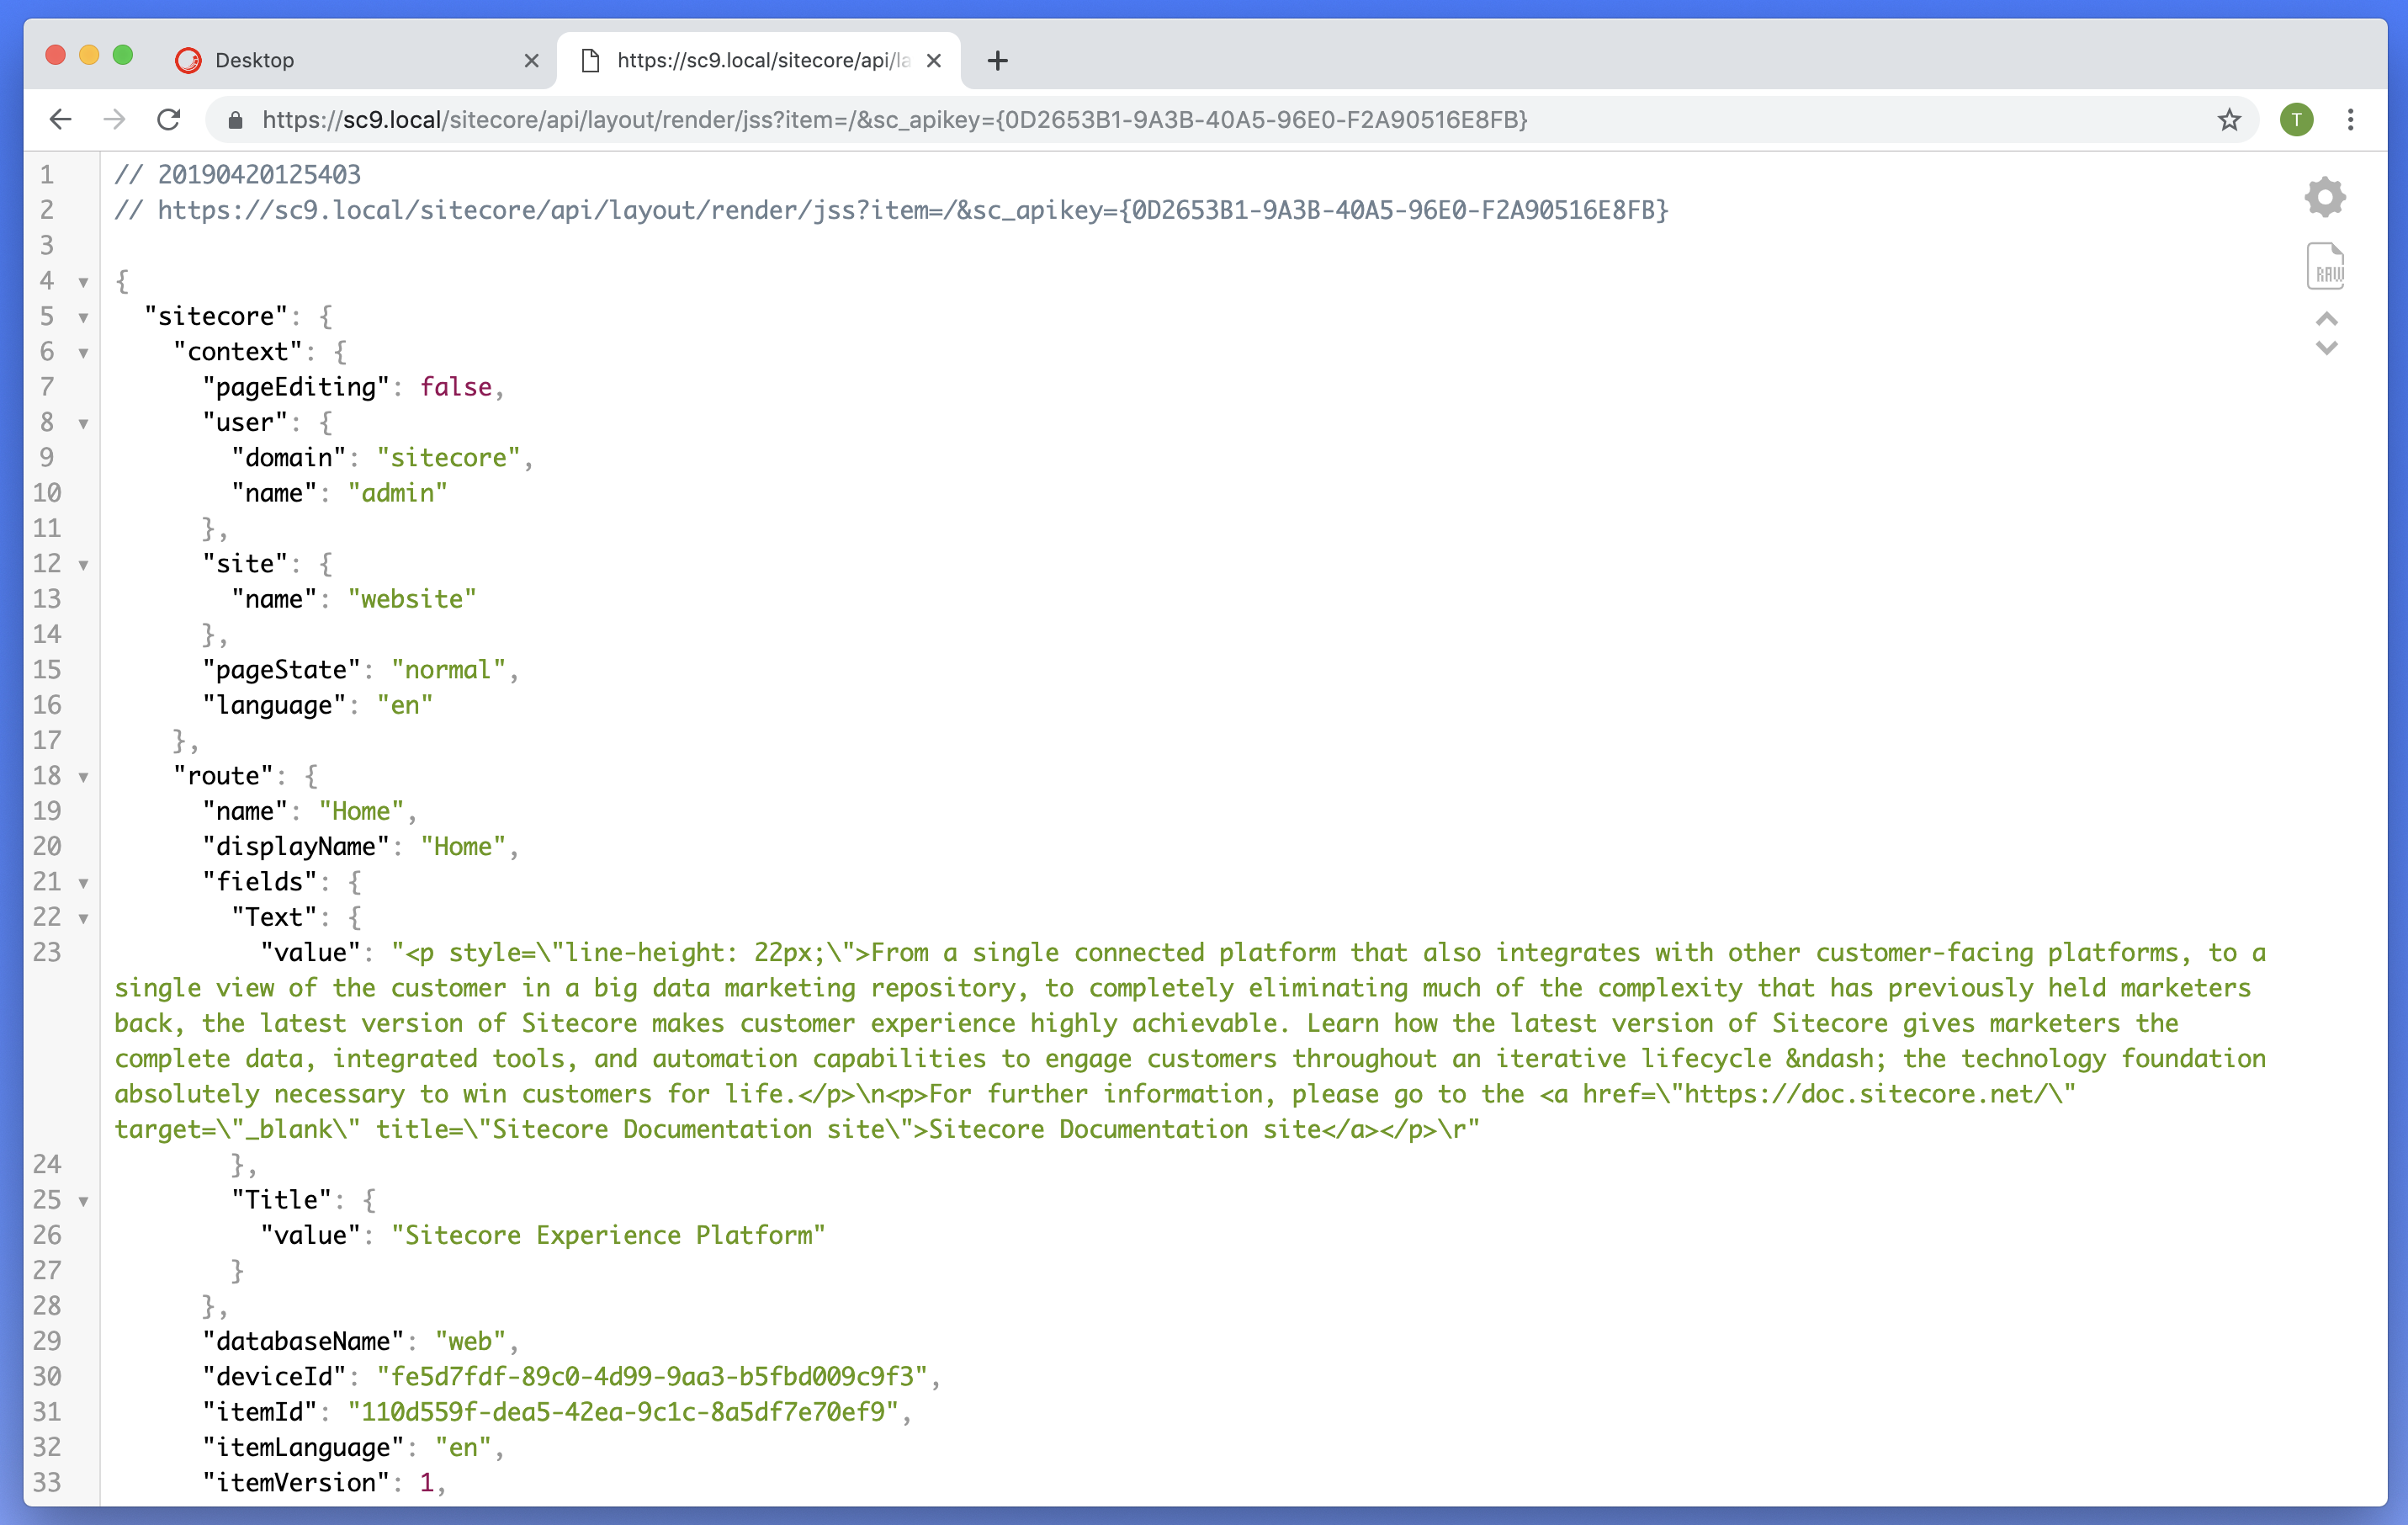Open a new browser tab

pyautogui.click(x=996, y=60)
